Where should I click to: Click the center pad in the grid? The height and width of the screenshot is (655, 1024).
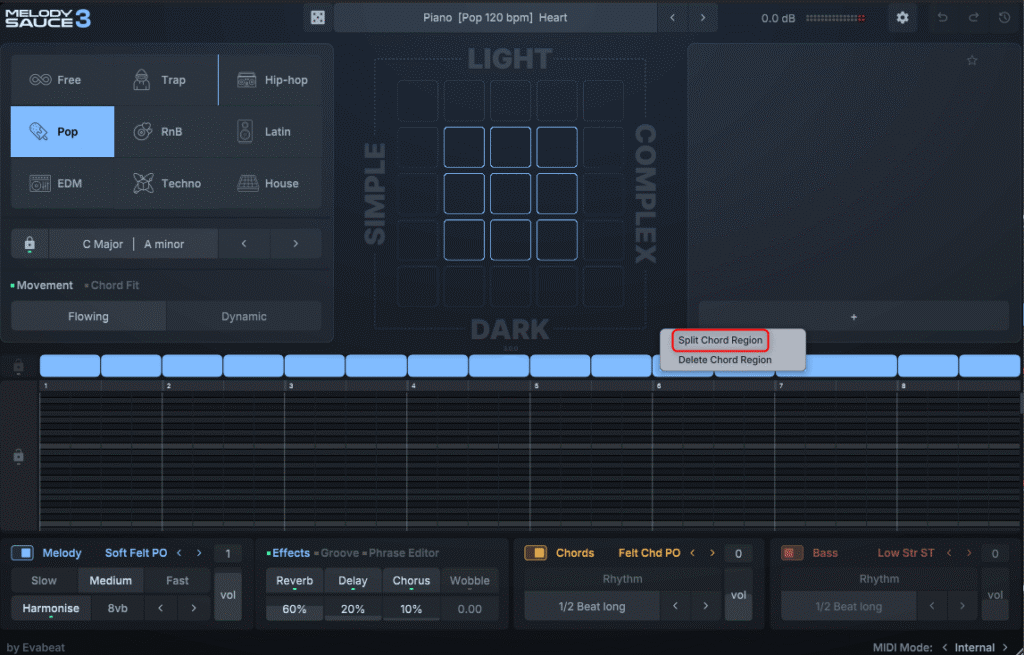tap(510, 194)
